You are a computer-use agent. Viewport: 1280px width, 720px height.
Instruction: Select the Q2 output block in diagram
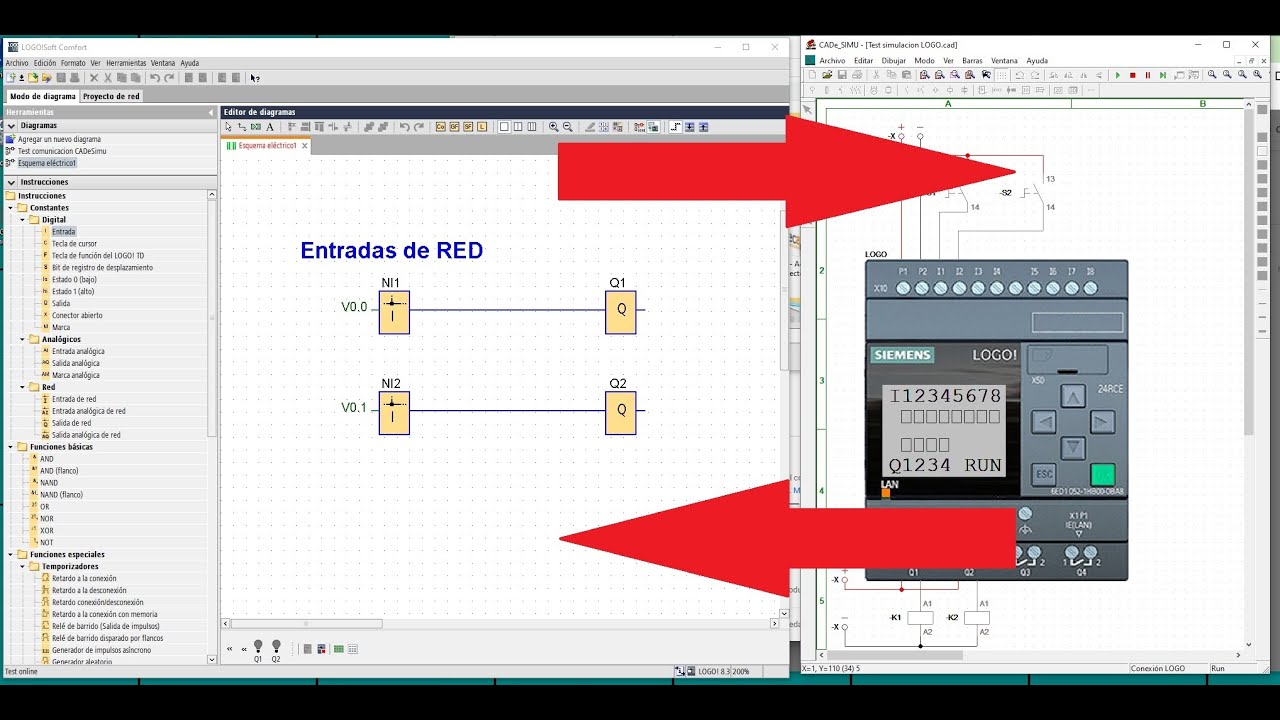[621, 412]
